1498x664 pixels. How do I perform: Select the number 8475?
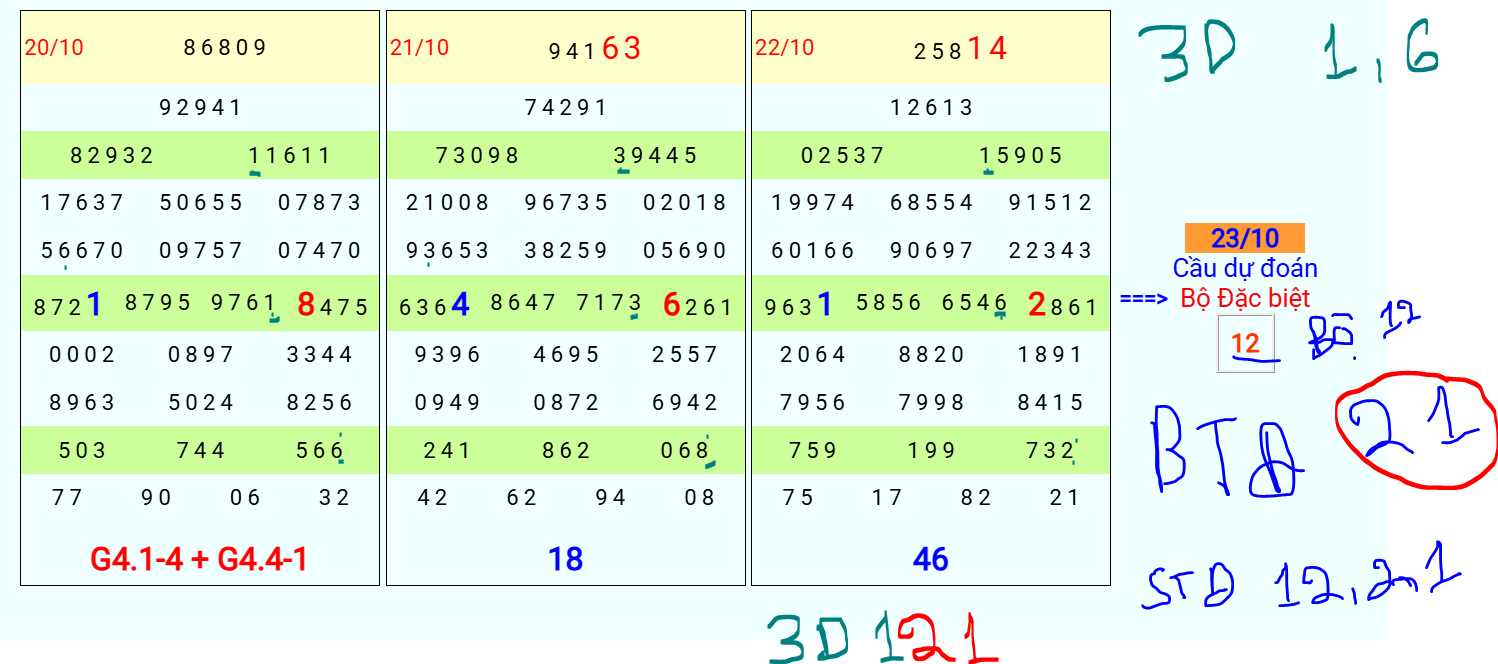pyautogui.click(x=334, y=305)
